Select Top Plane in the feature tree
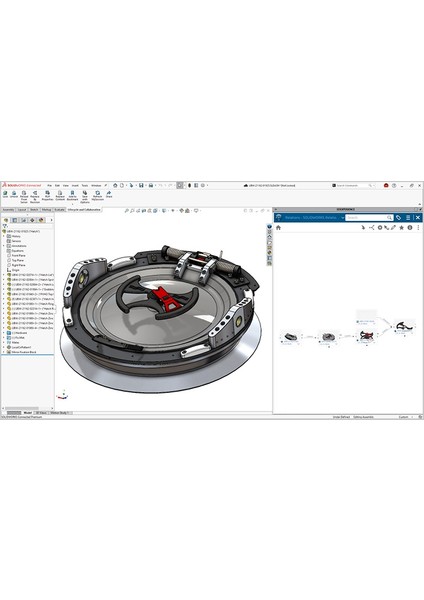The image size is (424, 600). coord(17,260)
